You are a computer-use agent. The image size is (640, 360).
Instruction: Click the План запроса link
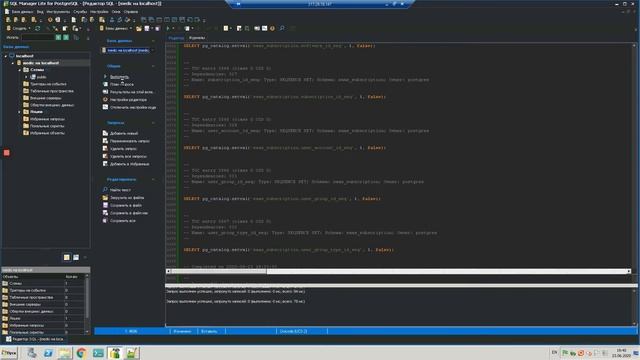pyautogui.click(x=122, y=84)
